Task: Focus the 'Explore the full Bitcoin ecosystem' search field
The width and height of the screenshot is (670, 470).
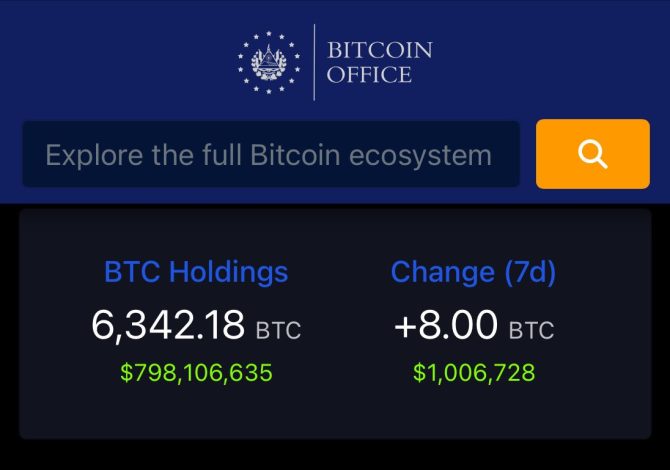Action: coord(268,155)
